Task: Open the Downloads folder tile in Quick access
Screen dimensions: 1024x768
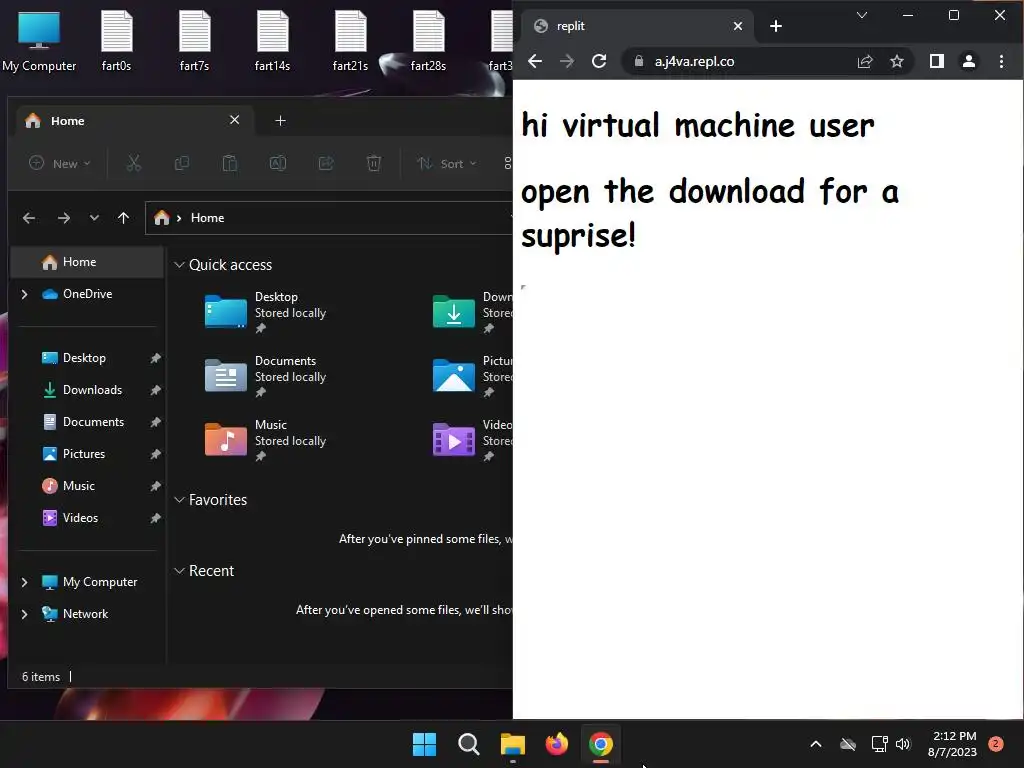Action: coord(472,312)
